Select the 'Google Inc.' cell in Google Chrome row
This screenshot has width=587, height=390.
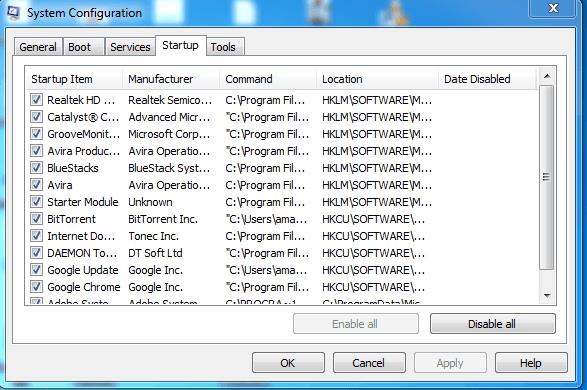[155, 287]
